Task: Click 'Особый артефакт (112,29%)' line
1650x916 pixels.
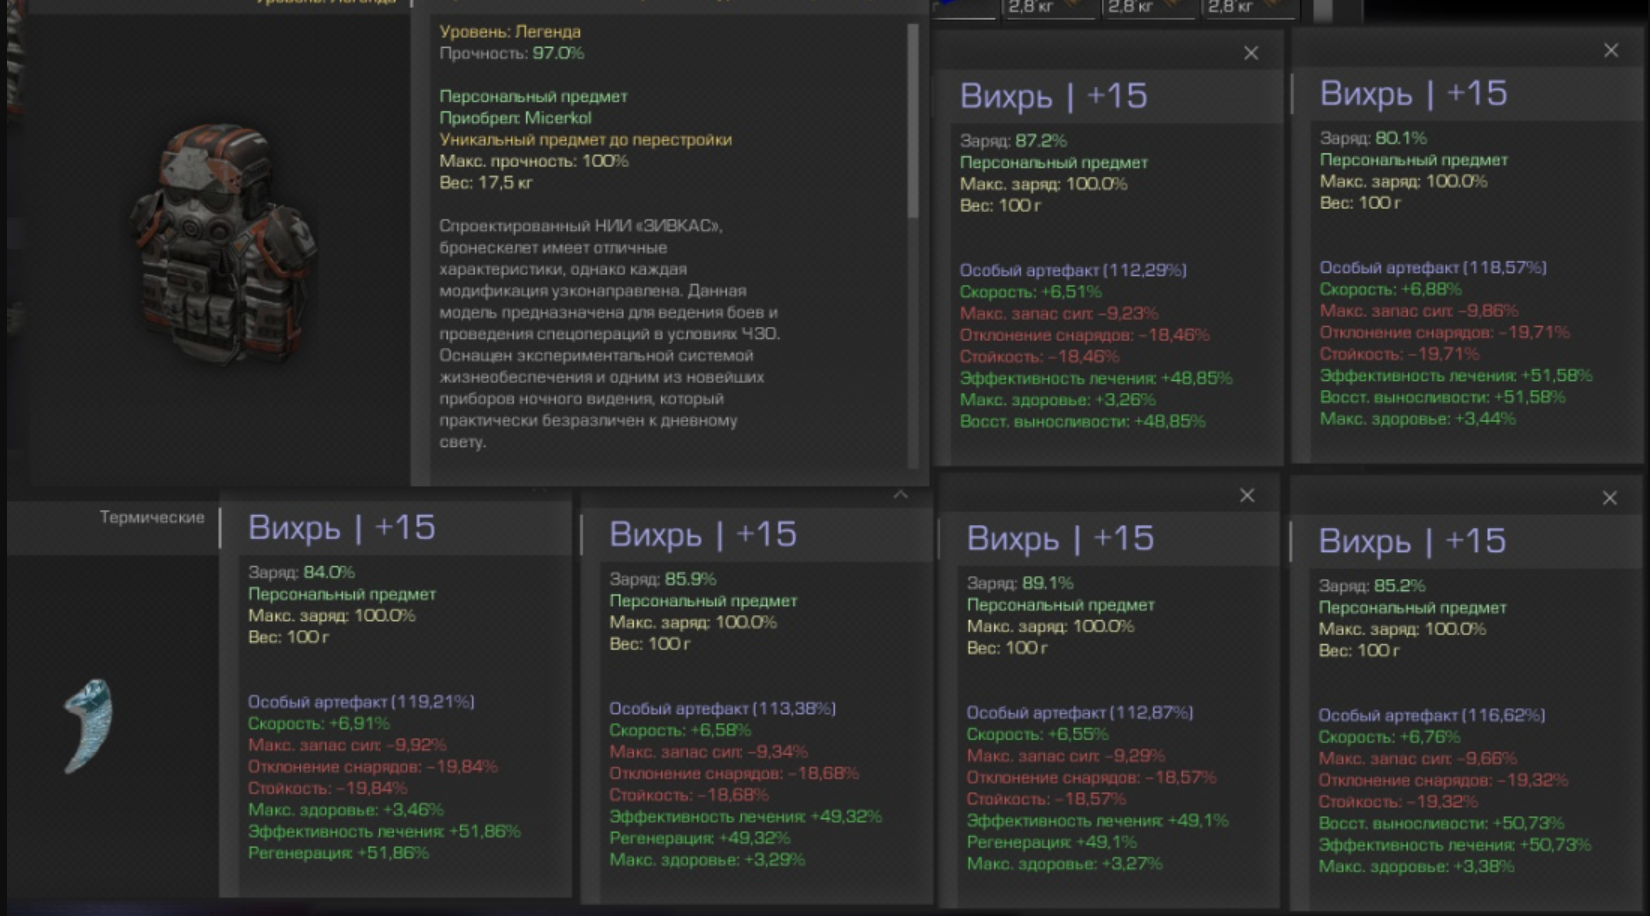Action: [x=1073, y=270]
